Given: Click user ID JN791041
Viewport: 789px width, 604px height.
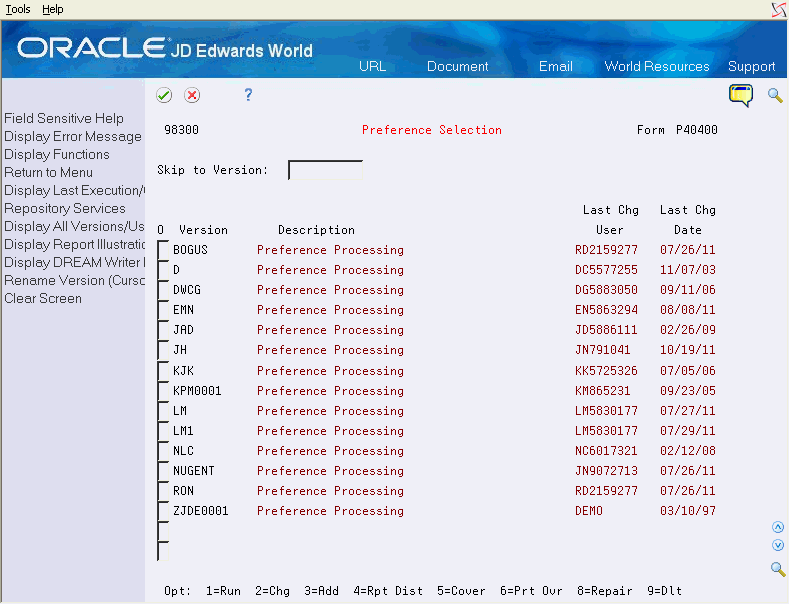Looking at the screenshot, I should 602,350.
